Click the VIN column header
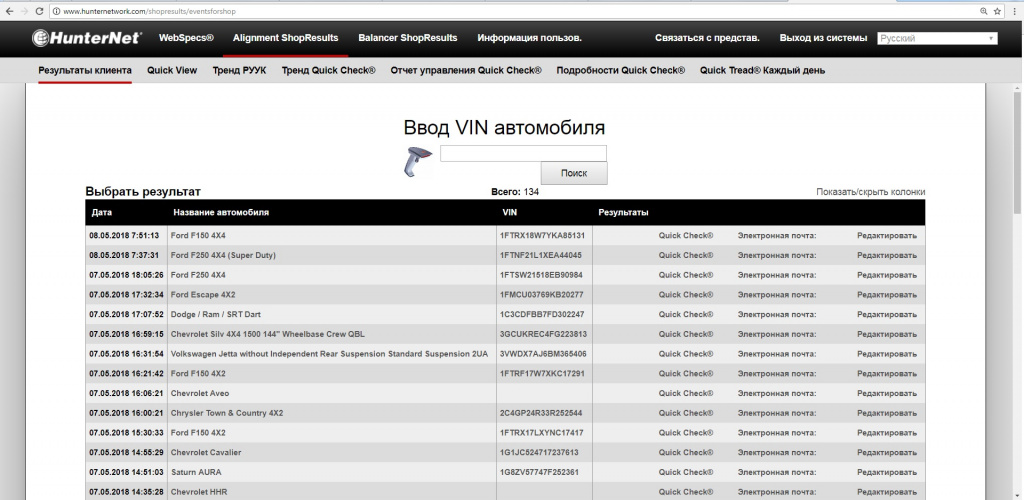Viewport: 1024px width, 500px height. [x=510, y=213]
